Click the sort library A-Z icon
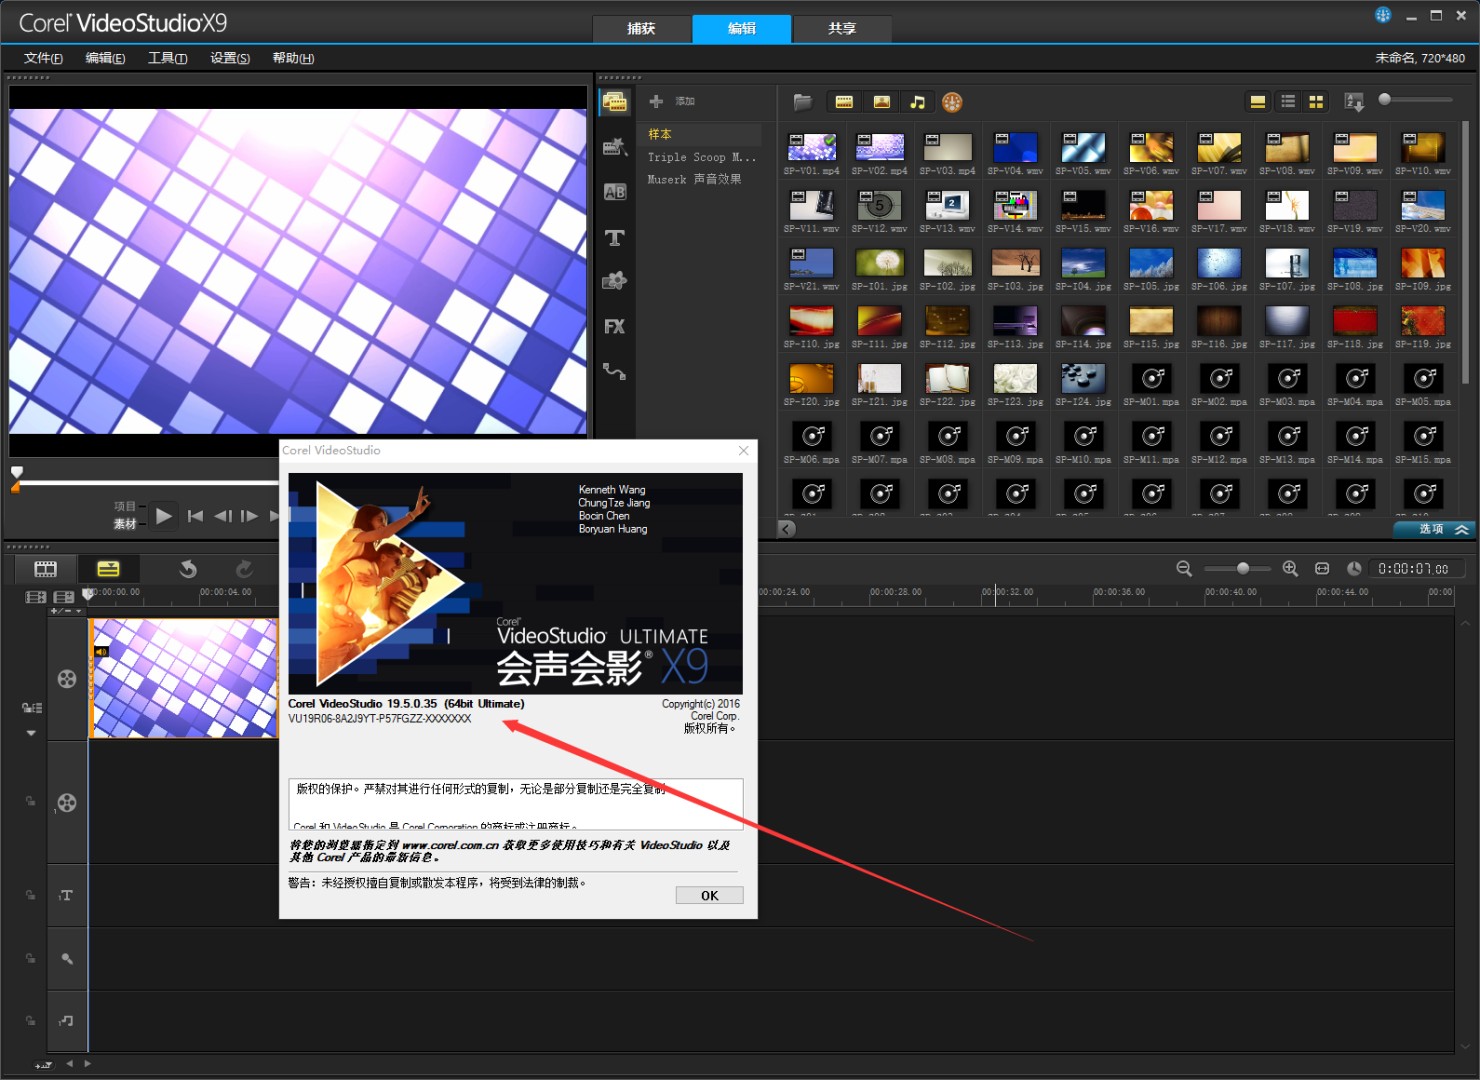 [x=1355, y=102]
